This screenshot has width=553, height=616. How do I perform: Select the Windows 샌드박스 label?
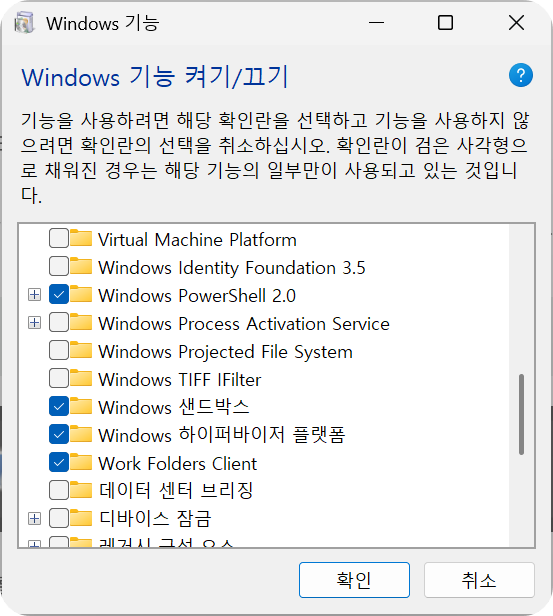coord(174,407)
